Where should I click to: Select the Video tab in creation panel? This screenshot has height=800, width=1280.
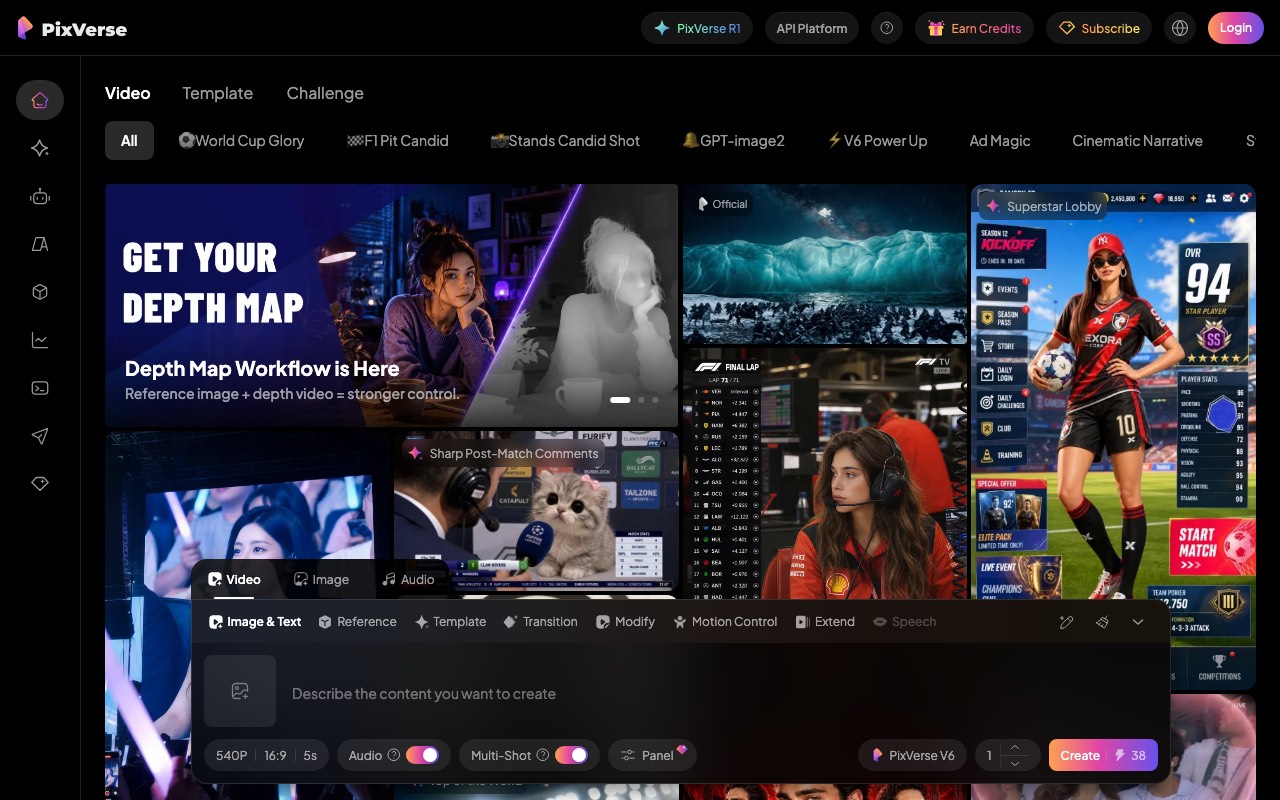pos(234,579)
